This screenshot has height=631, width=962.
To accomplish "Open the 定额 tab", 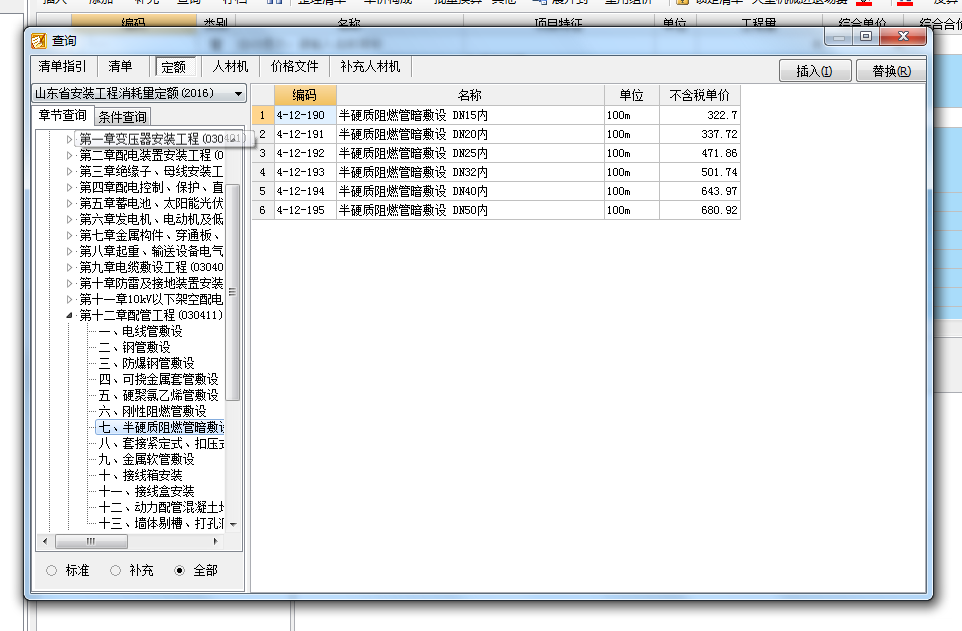I will (x=174, y=66).
